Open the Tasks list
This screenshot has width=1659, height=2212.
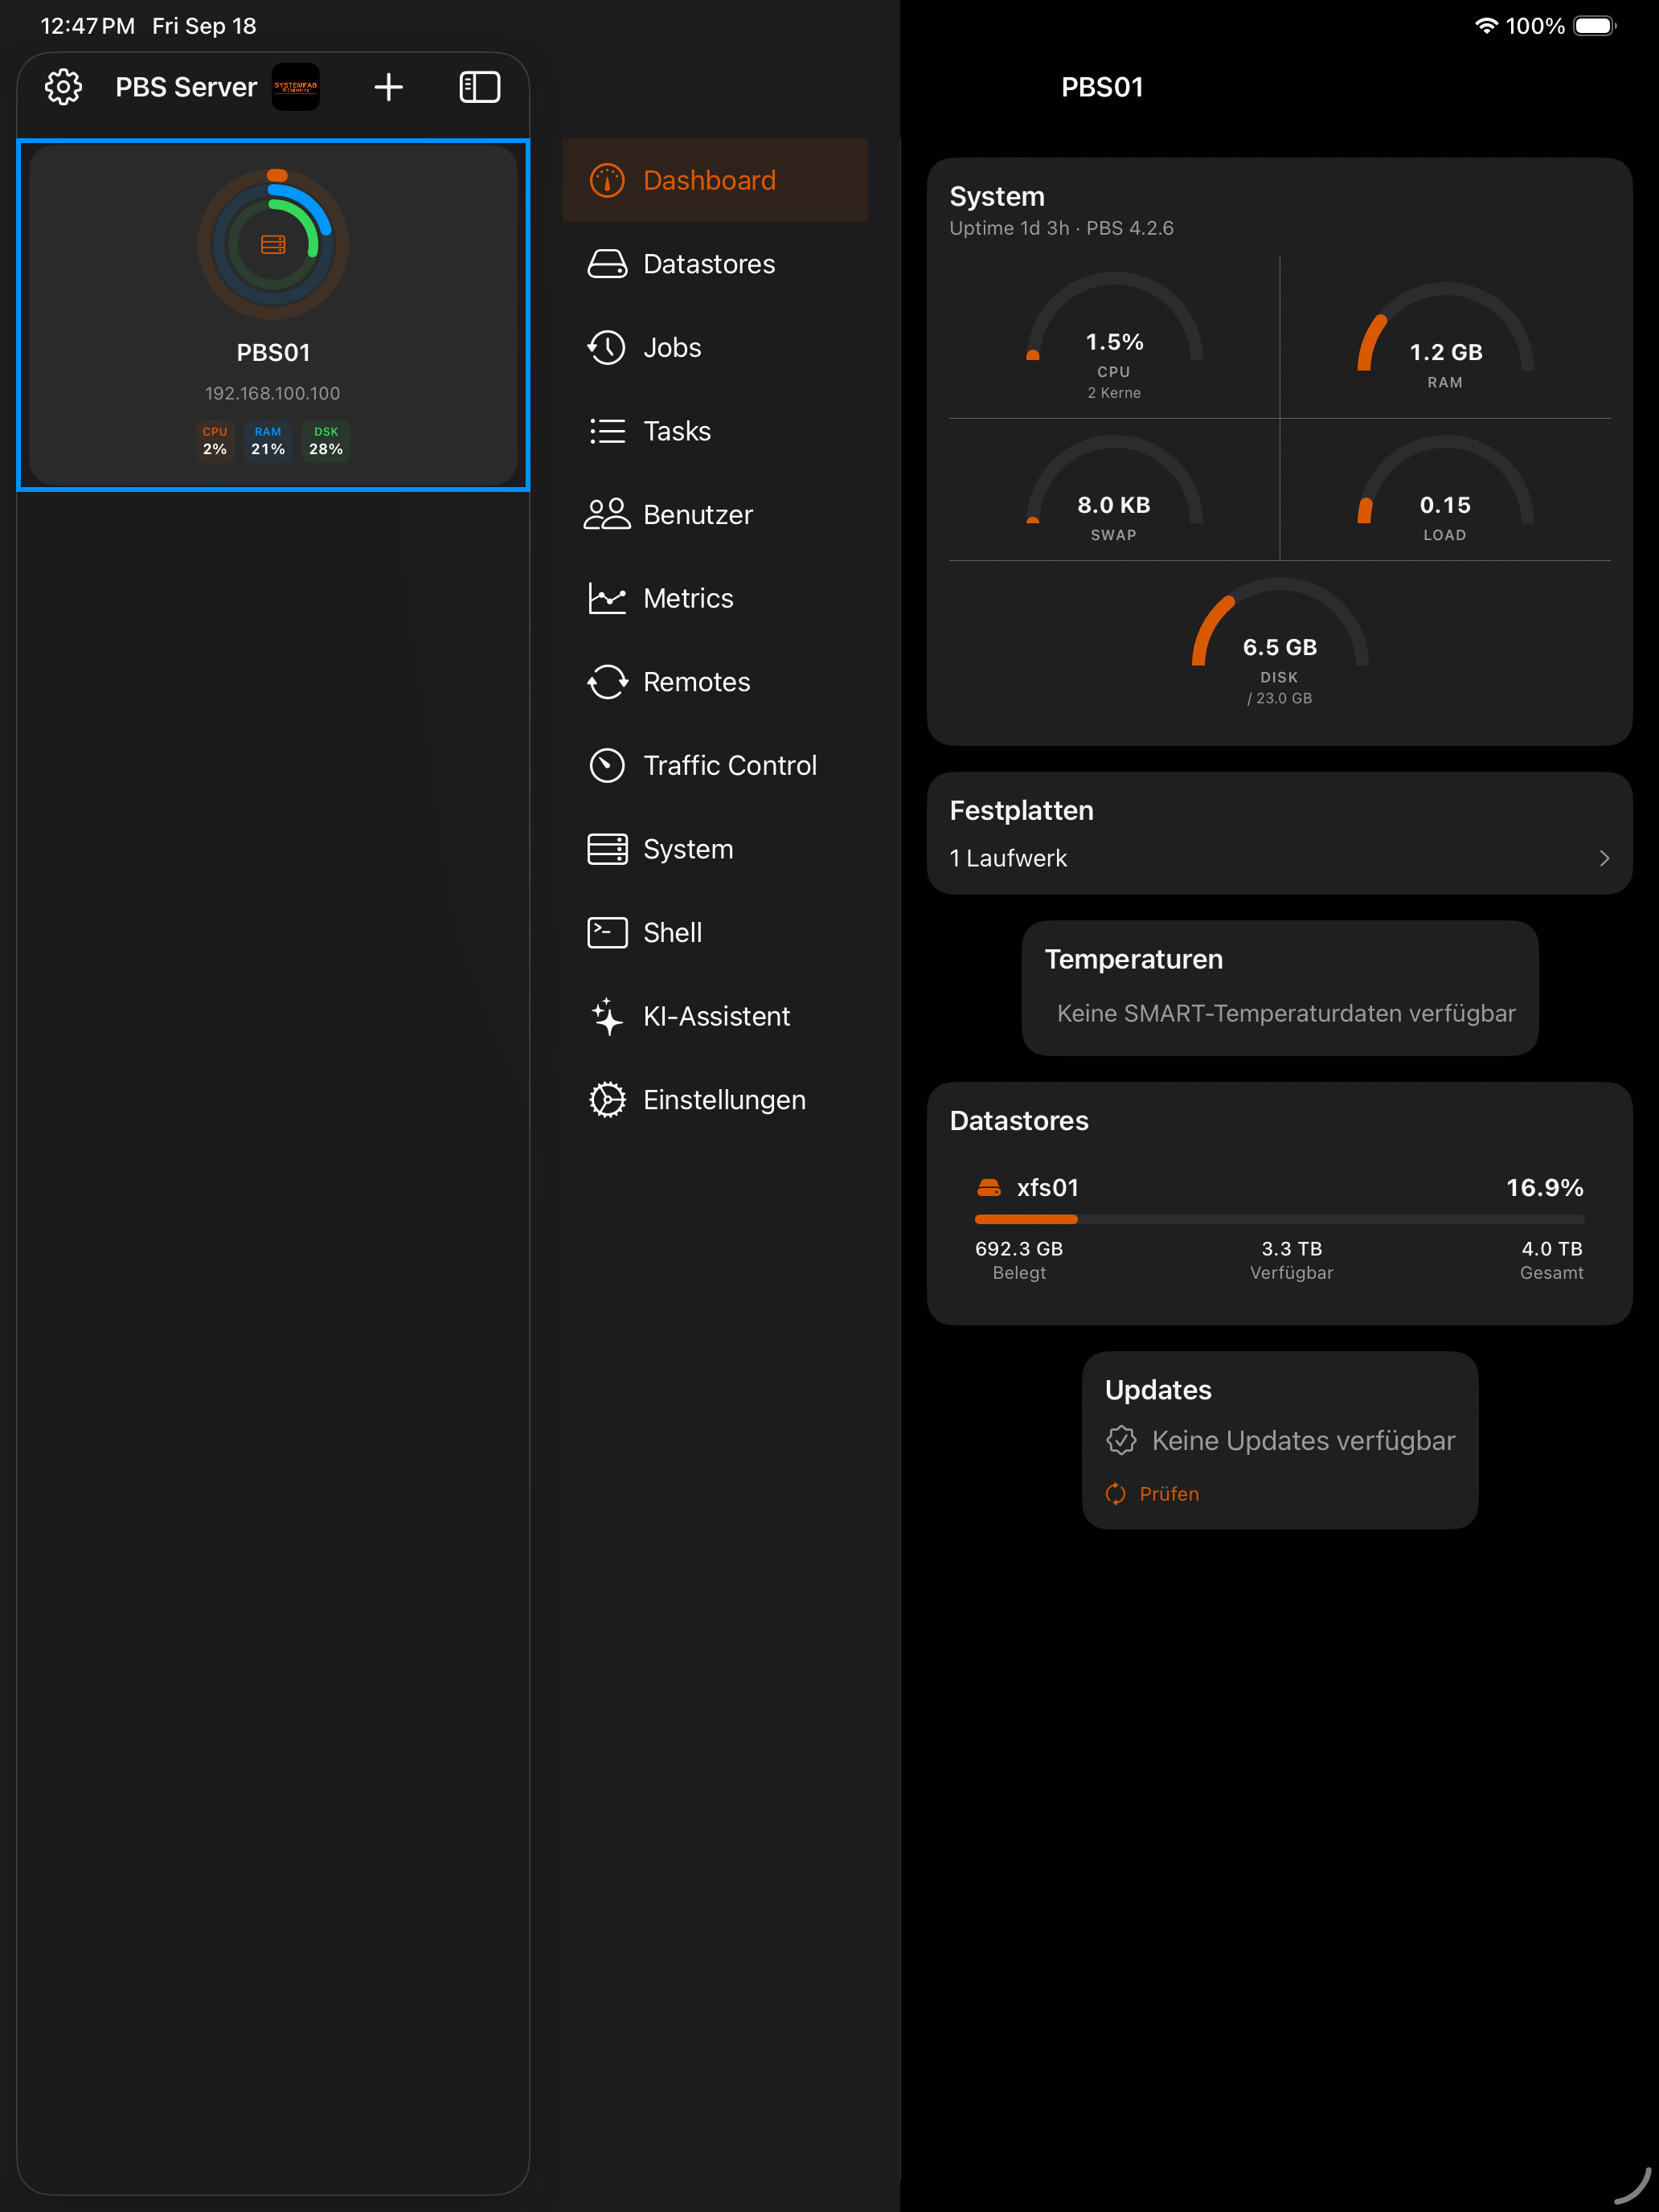click(x=715, y=431)
